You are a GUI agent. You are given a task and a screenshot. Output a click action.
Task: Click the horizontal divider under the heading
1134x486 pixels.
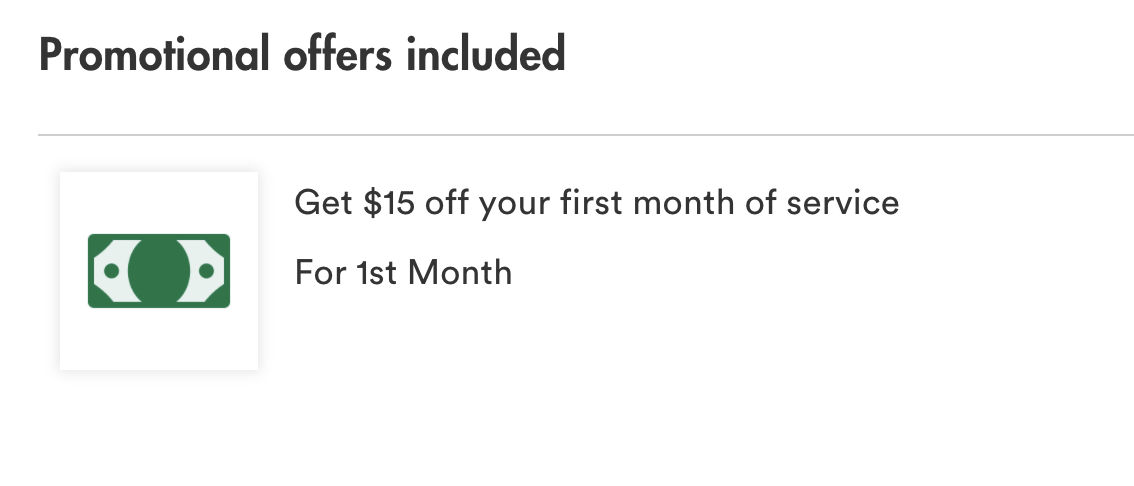[x=585, y=134]
